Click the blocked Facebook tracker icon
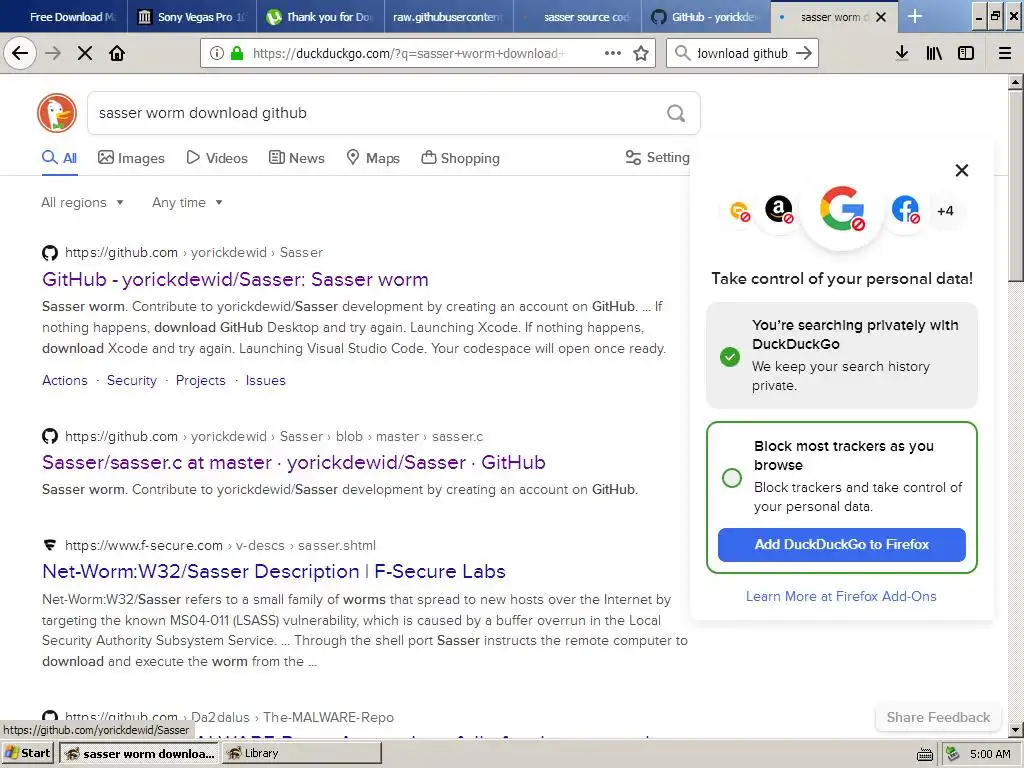Viewport: 1024px width, 768px height. tap(905, 210)
